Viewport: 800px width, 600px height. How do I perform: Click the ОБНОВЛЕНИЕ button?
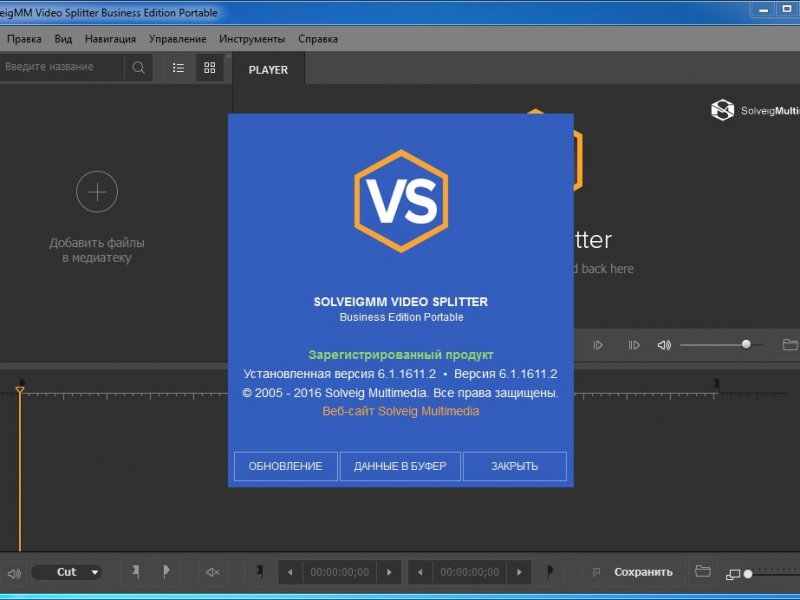(x=286, y=466)
